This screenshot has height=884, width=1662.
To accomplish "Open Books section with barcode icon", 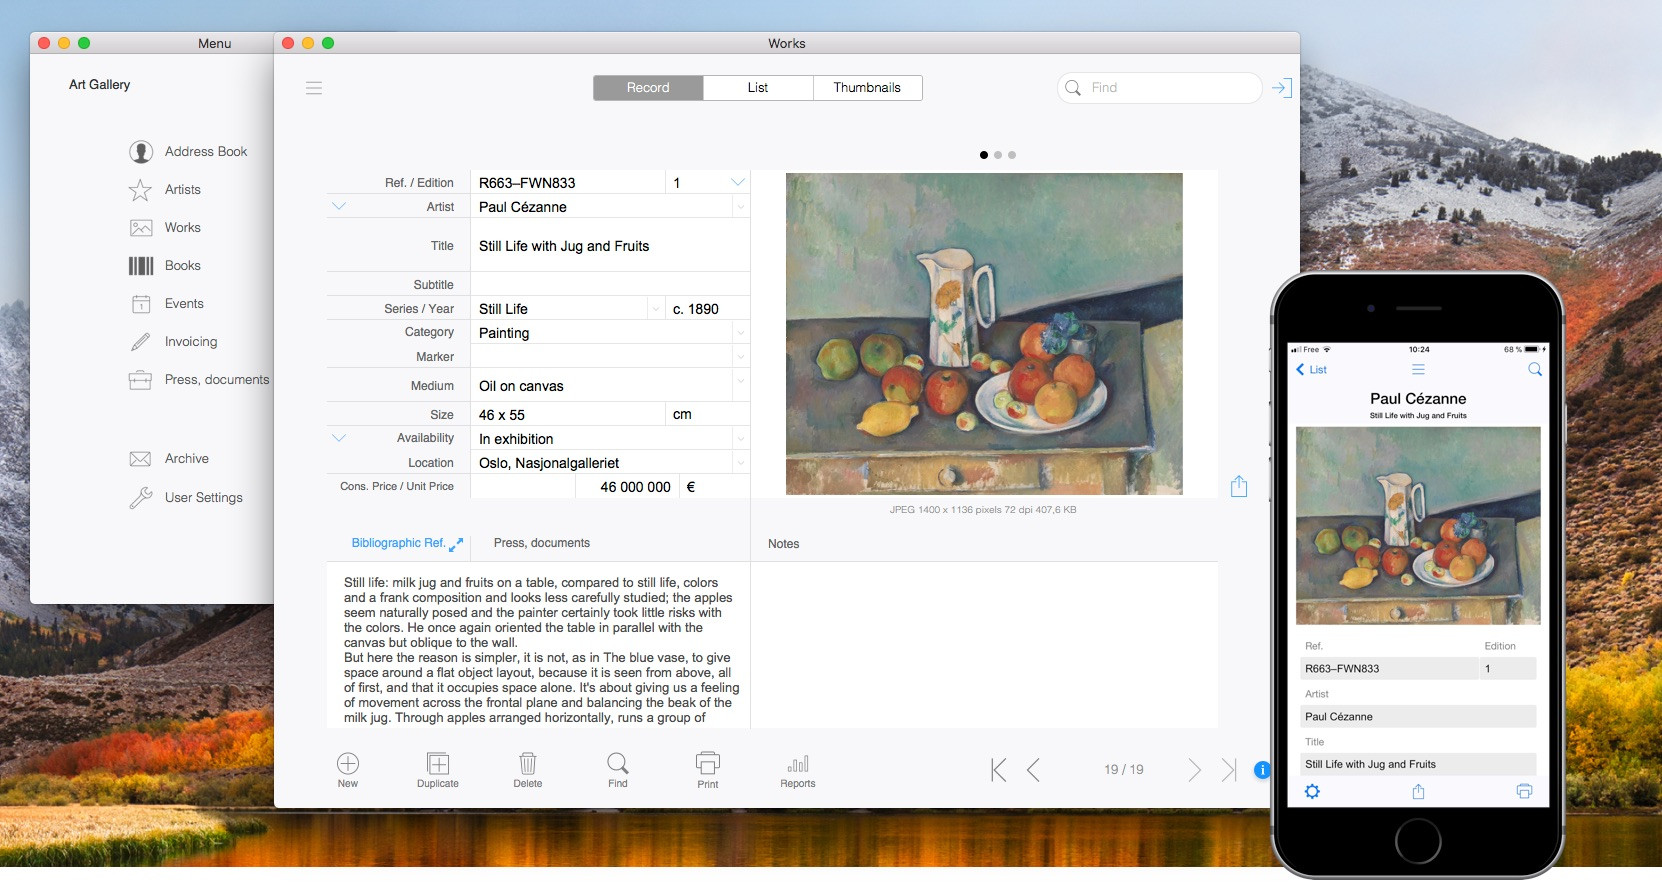I will click(x=165, y=265).
